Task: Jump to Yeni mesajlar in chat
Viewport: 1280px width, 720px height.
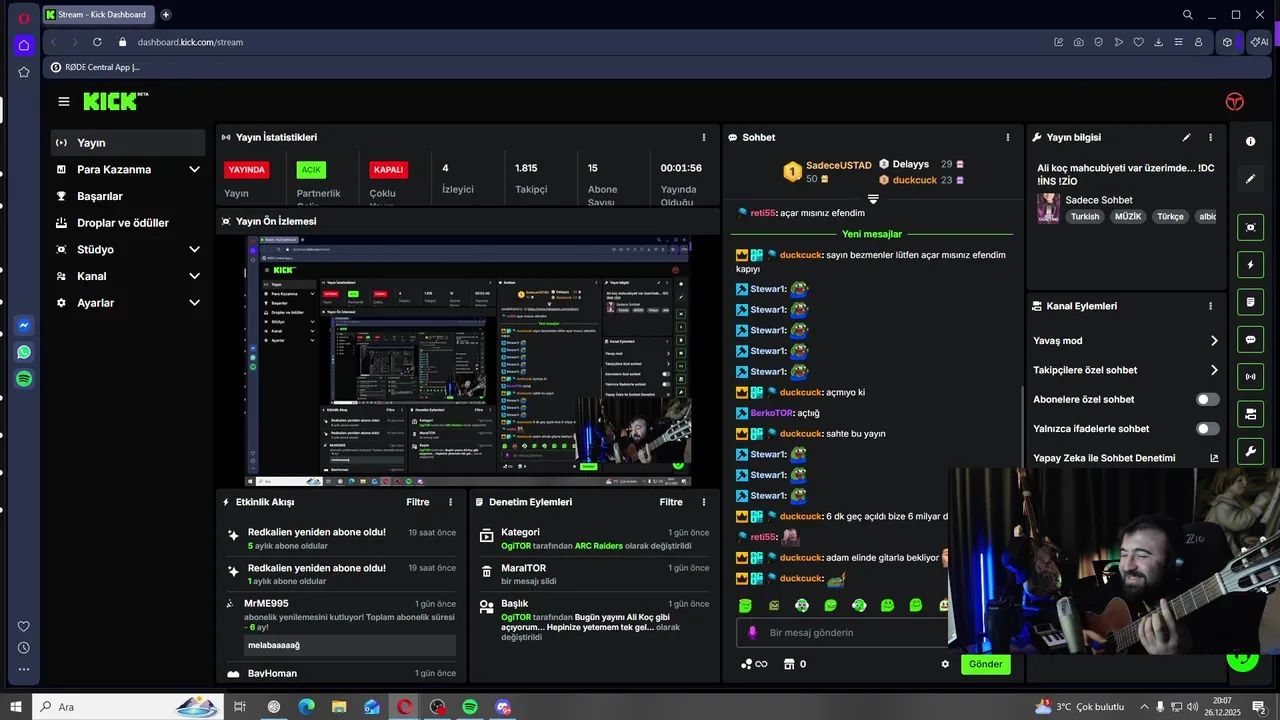Action: click(x=872, y=234)
